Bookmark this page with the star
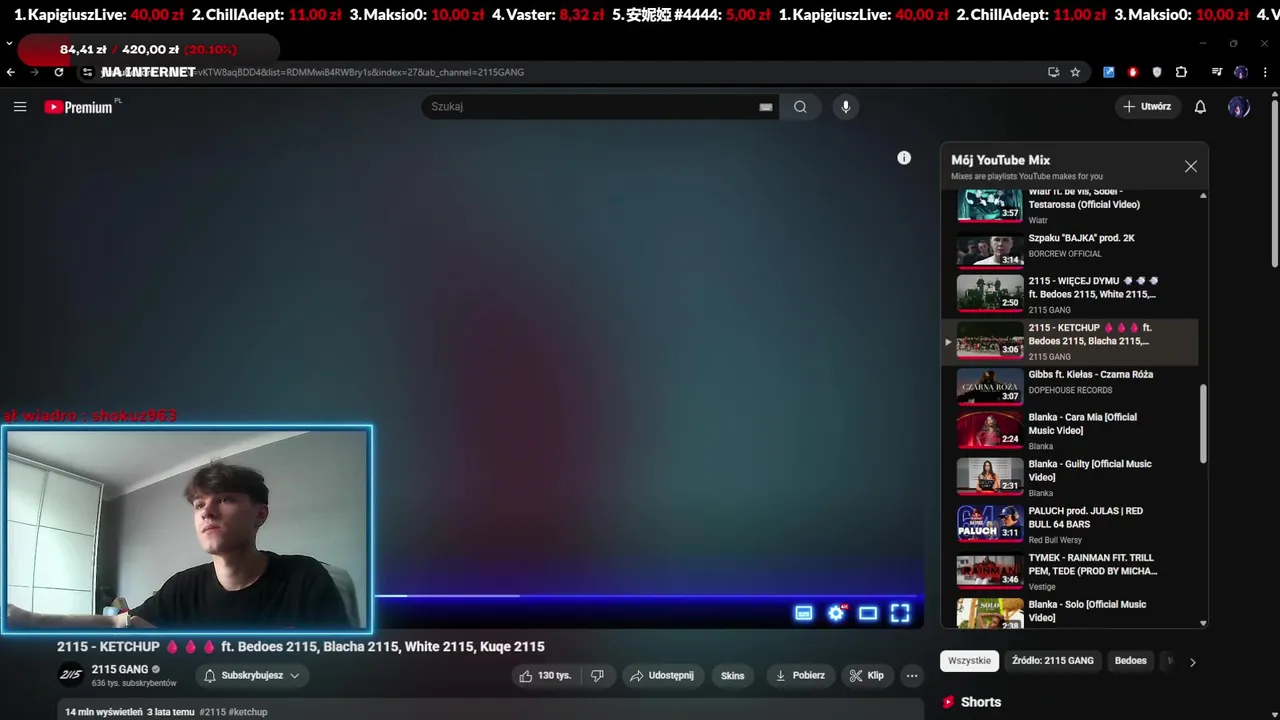This screenshot has height=720, width=1280. point(1075,72)
